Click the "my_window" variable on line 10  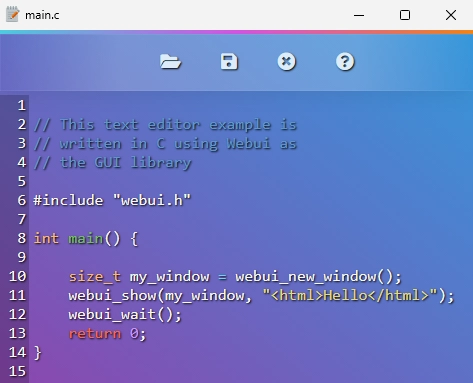(170, 277)
